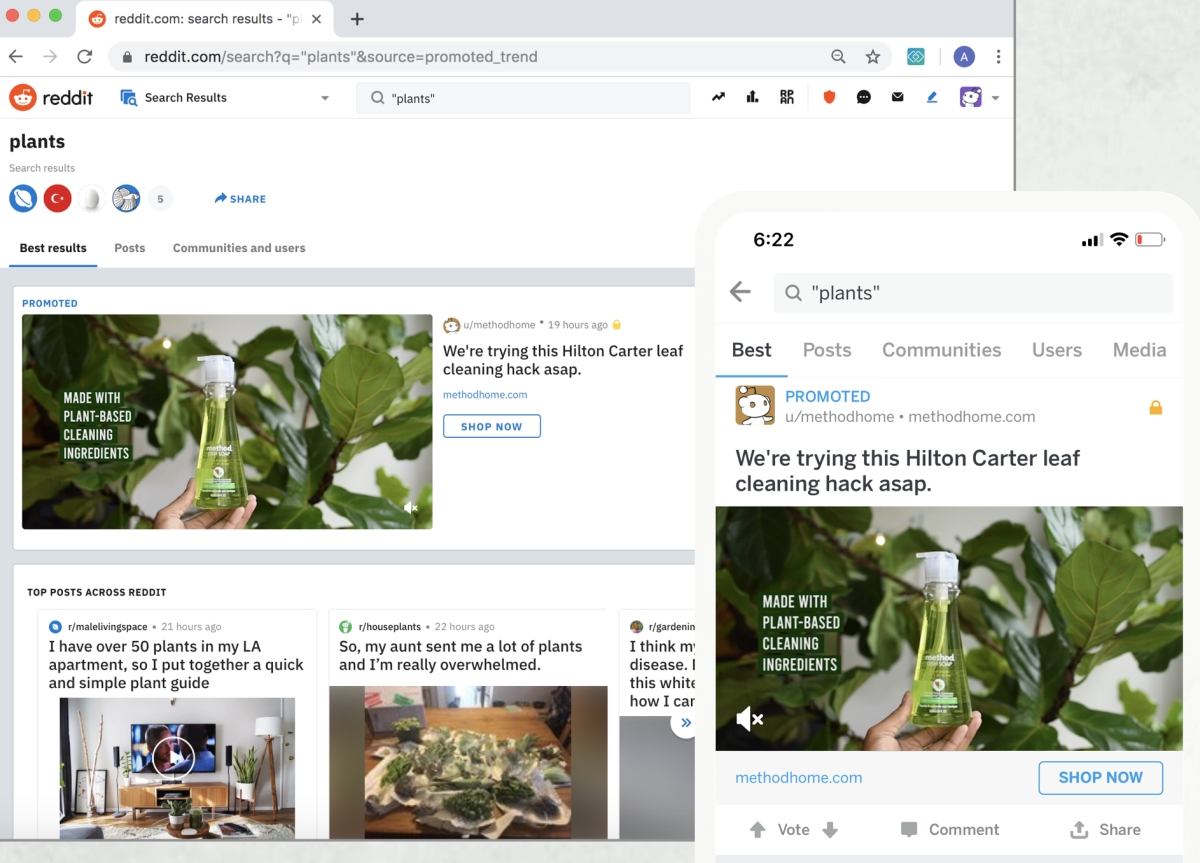Unmute the desktop promoted video
The width and height of the screenshot is (1200, 863).
[x=411, y=508]
